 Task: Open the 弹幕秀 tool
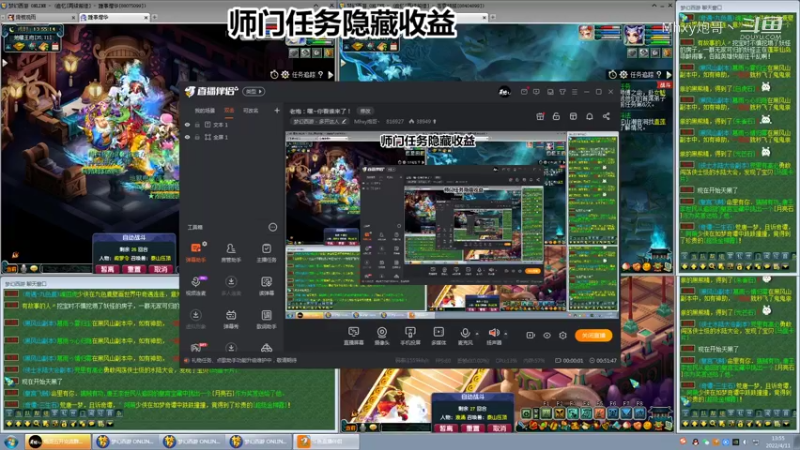point(231,319)
